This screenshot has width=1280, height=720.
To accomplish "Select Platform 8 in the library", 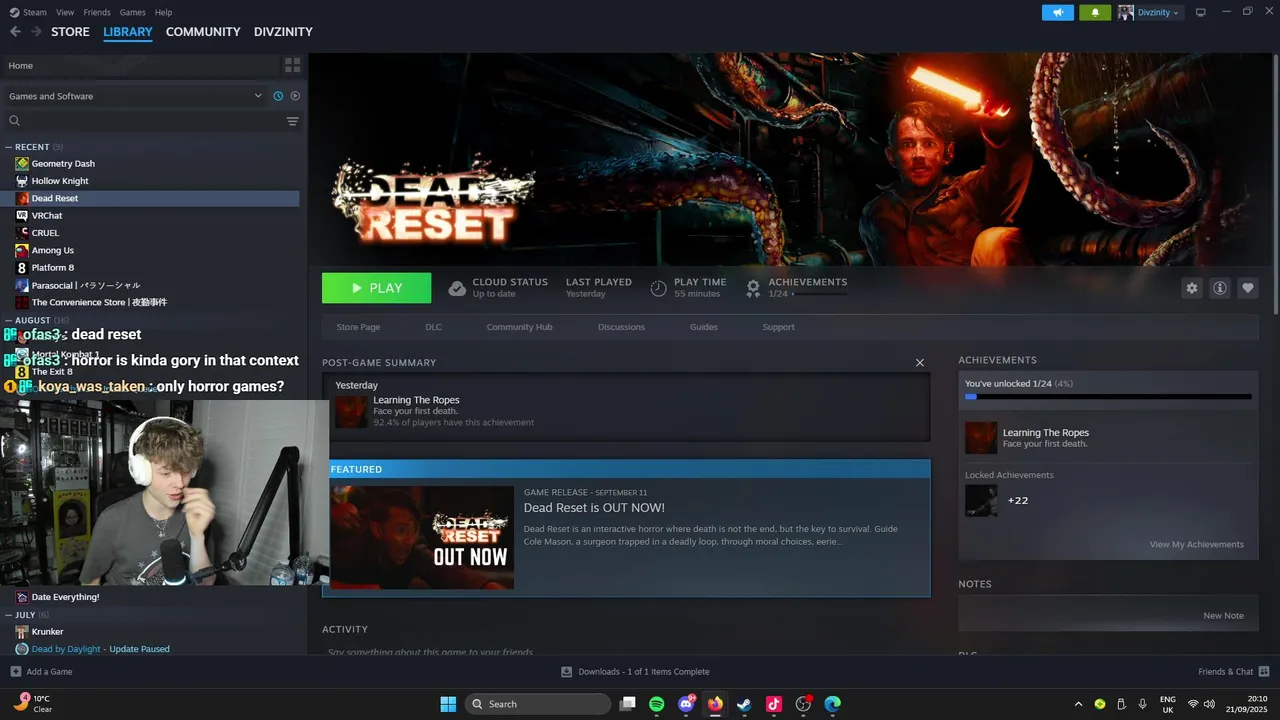I will click(x=52, y=267).
